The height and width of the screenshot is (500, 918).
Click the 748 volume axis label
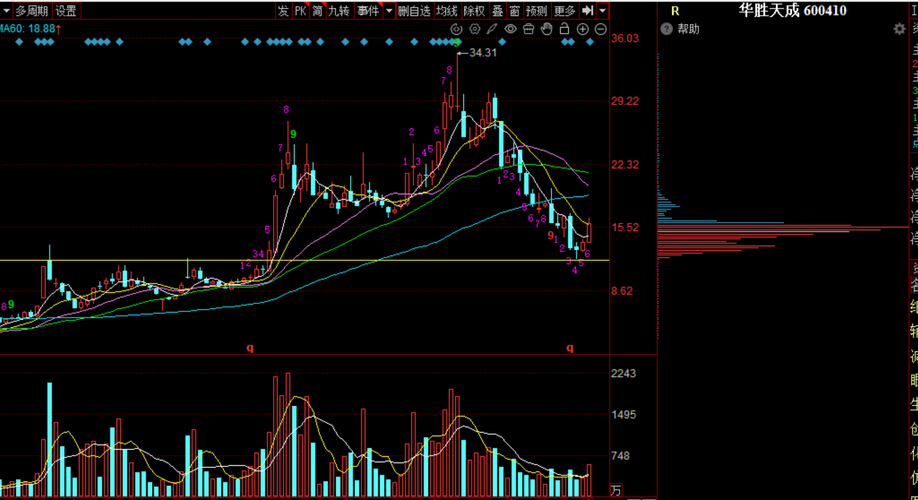point(621,456)
